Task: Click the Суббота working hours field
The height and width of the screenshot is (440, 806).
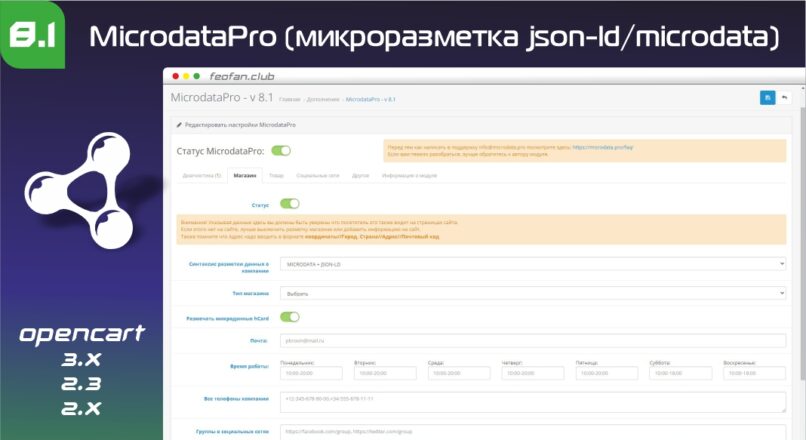Action: [681, 373]
